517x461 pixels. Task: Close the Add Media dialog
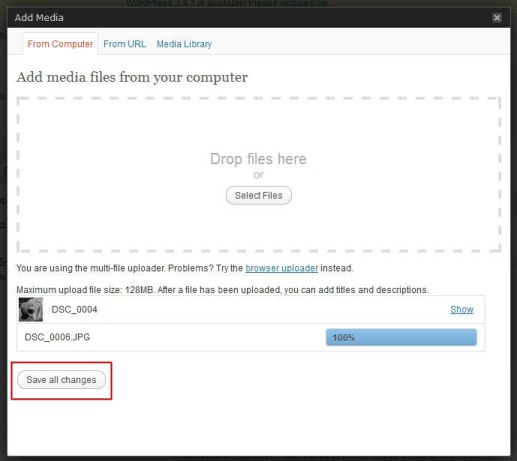coord(497,18)
